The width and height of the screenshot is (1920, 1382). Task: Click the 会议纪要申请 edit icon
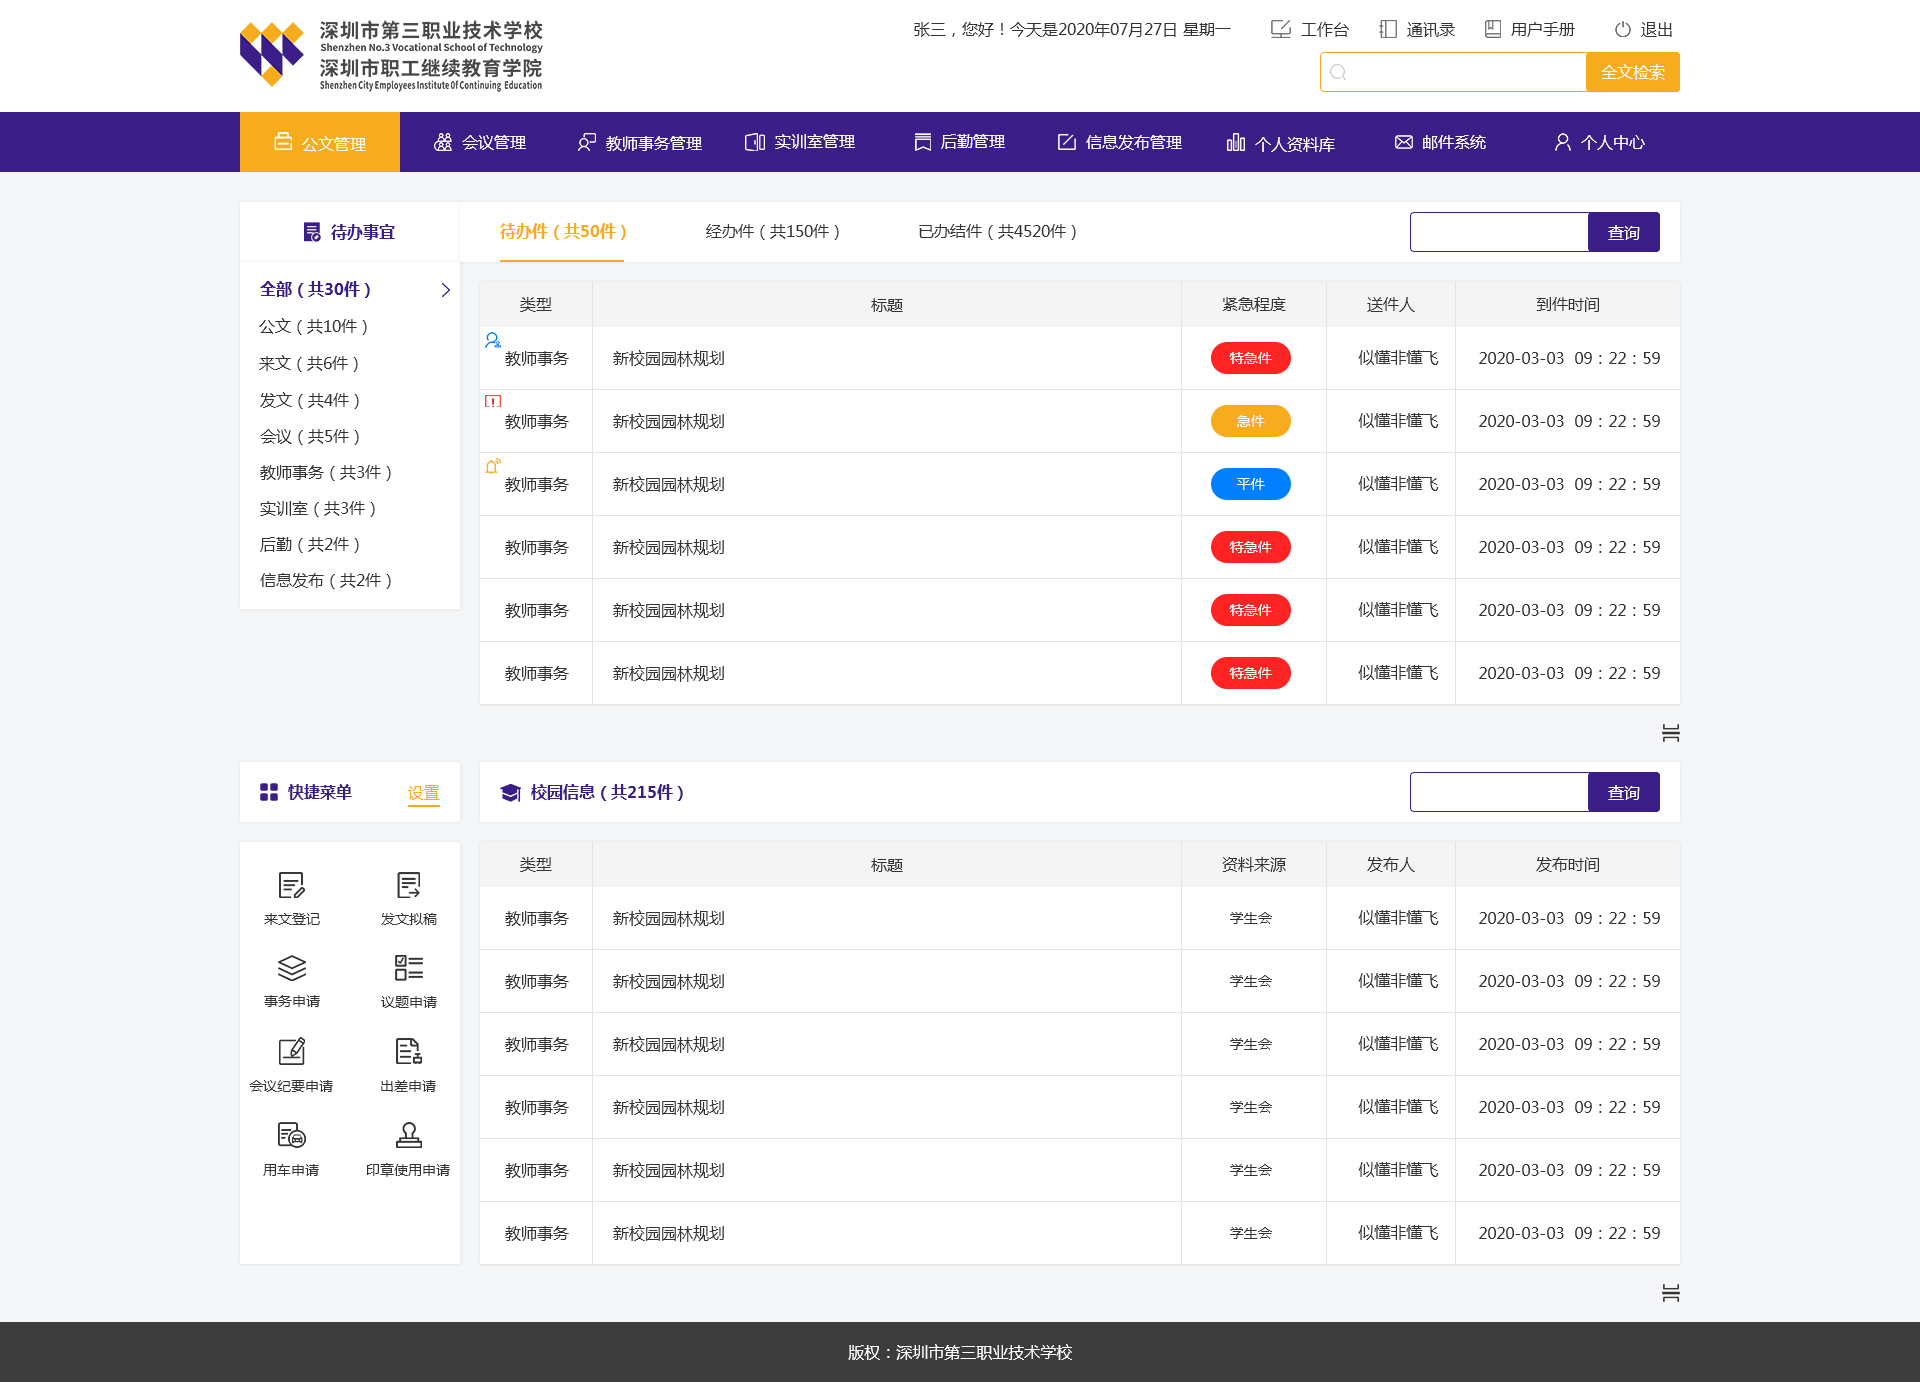point(291,1052)
